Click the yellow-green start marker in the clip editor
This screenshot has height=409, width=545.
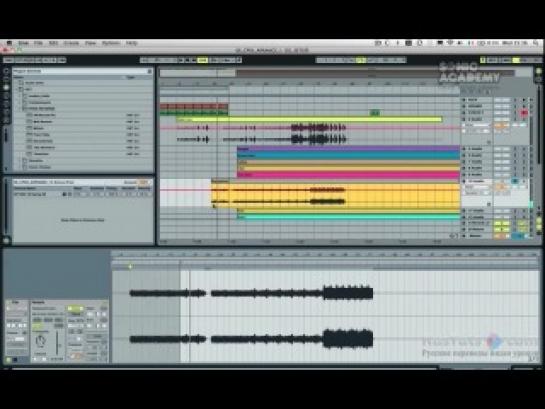point(130,267)
